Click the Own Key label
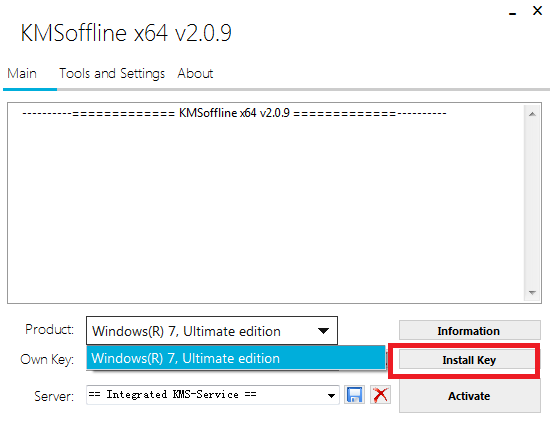 pos(47,359)
